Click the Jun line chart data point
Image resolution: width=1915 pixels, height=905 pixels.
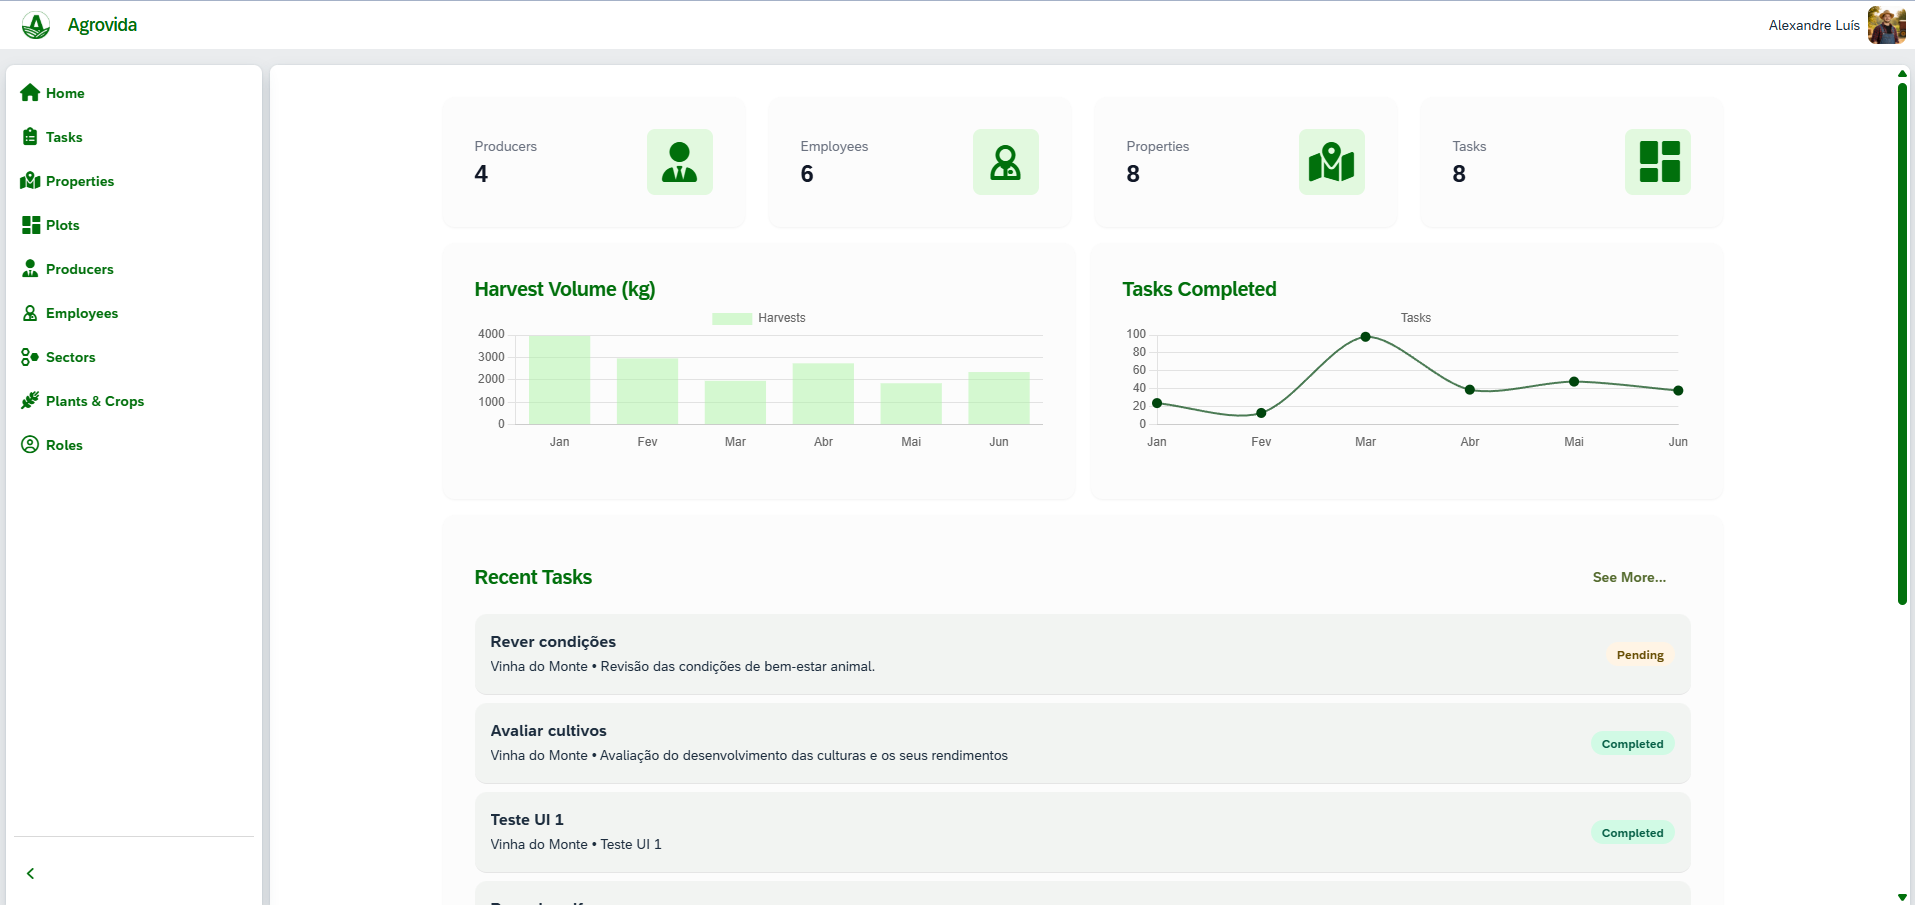(x=1678, y=391)
